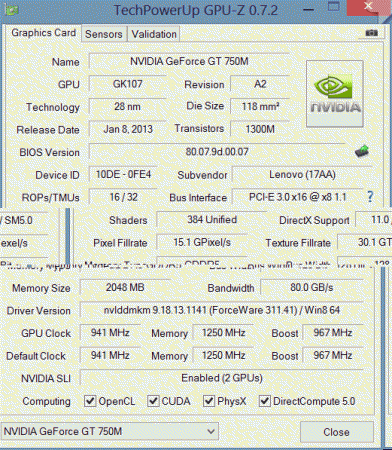Screen dimensions: 392x450
Task: Open the Sensors tab
Action: (x=104, y=34)
